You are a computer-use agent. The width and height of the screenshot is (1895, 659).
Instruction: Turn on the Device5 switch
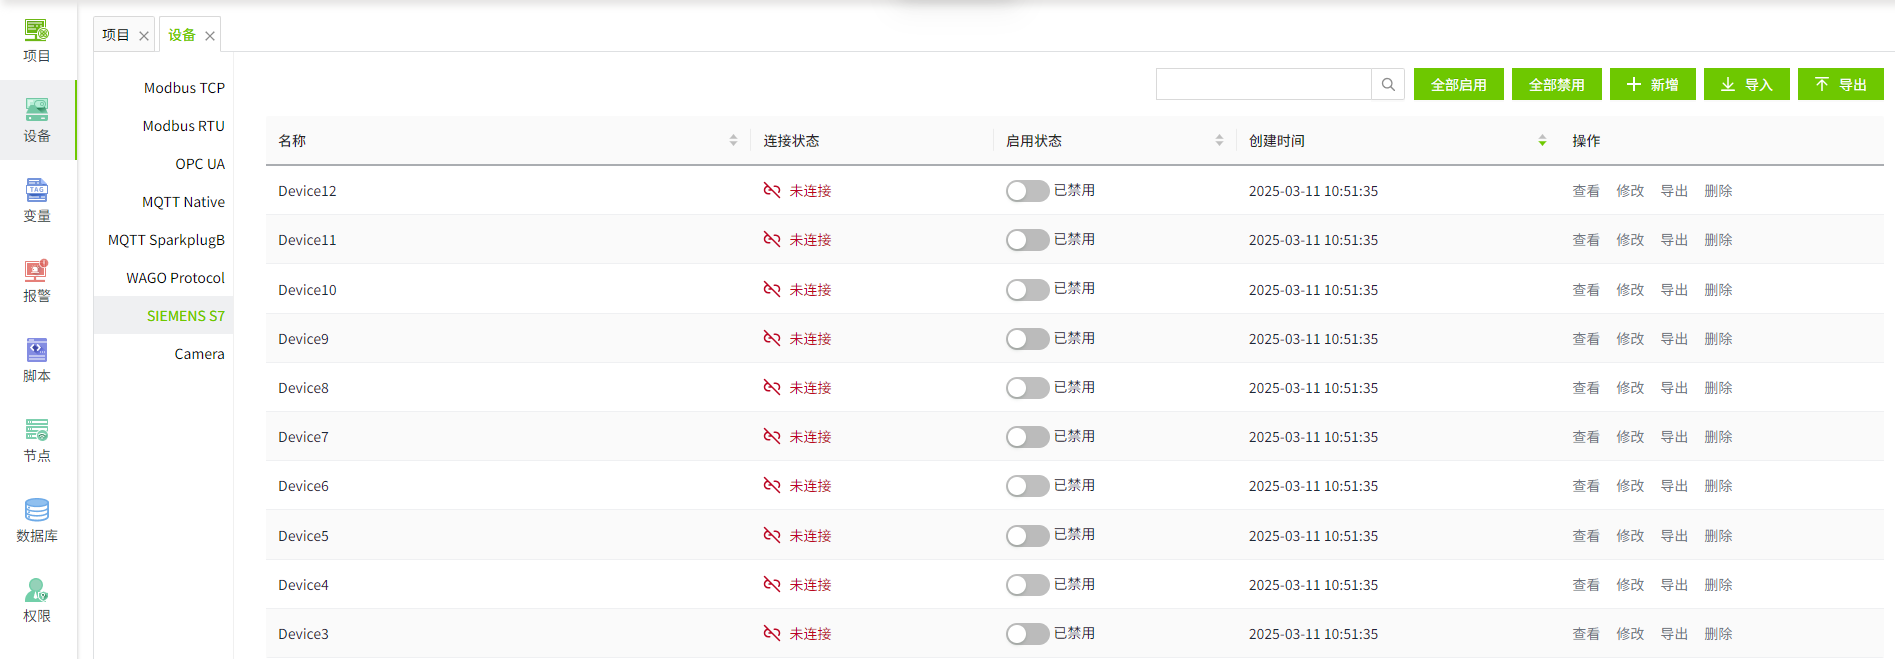click(1027, 536)
